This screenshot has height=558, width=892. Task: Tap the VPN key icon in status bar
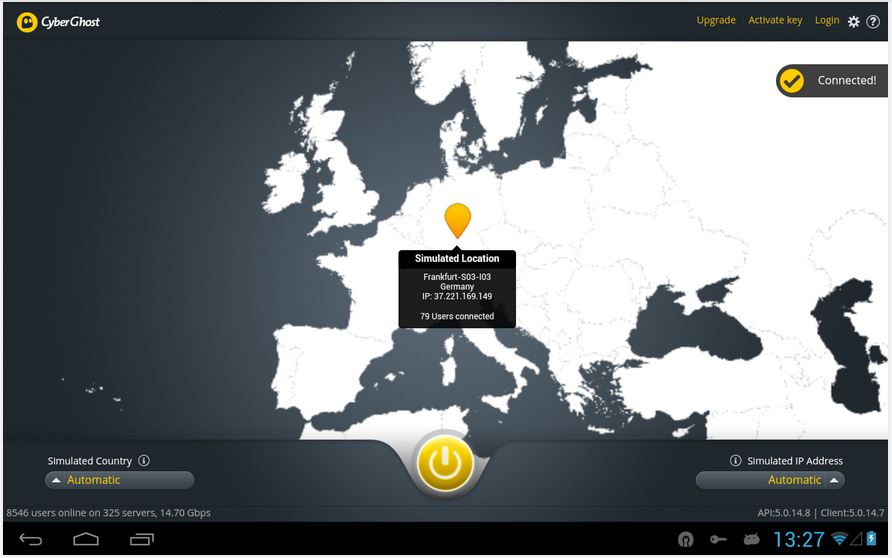pyautogui.click(x=718, y=539)
